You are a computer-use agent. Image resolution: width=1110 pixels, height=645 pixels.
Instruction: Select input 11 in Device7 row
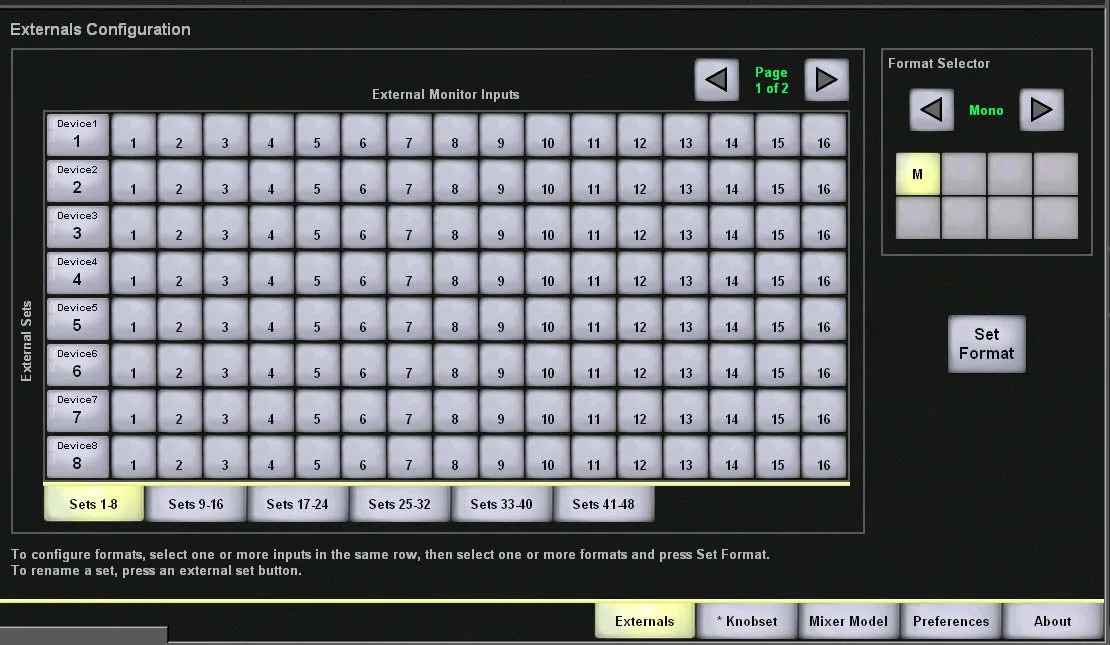[x=593, y=411]
